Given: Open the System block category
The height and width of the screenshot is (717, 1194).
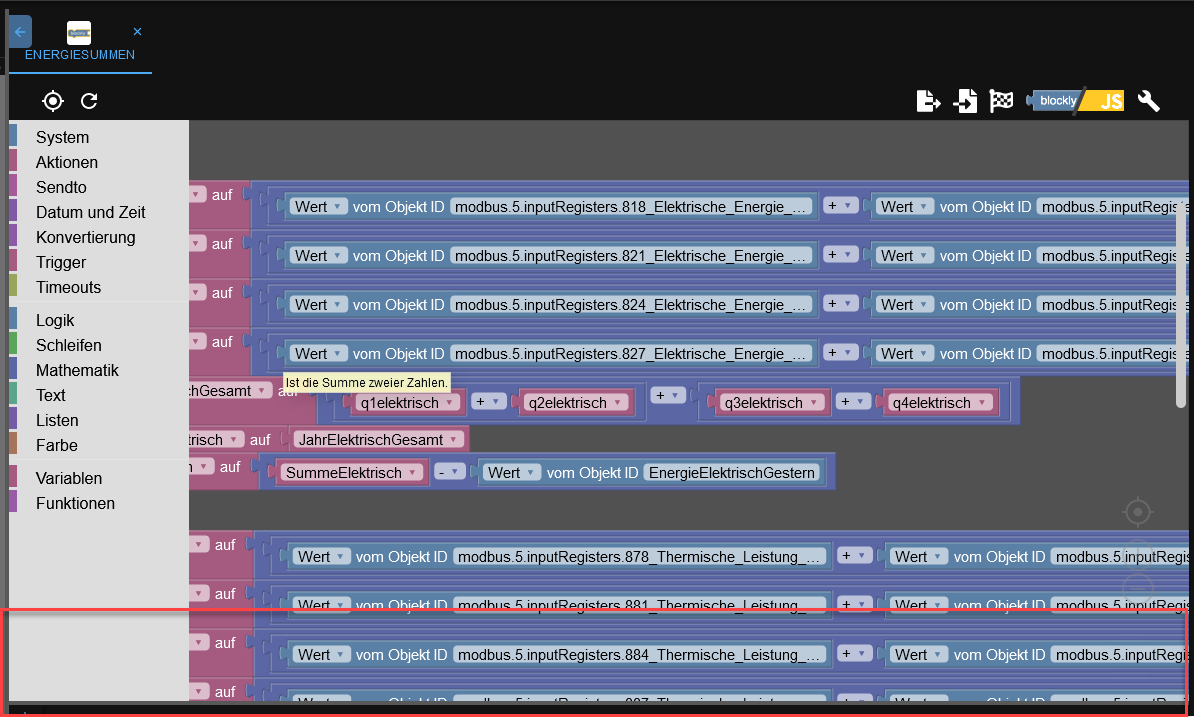Looking at the screenshot, I should (x=62, y=137).
